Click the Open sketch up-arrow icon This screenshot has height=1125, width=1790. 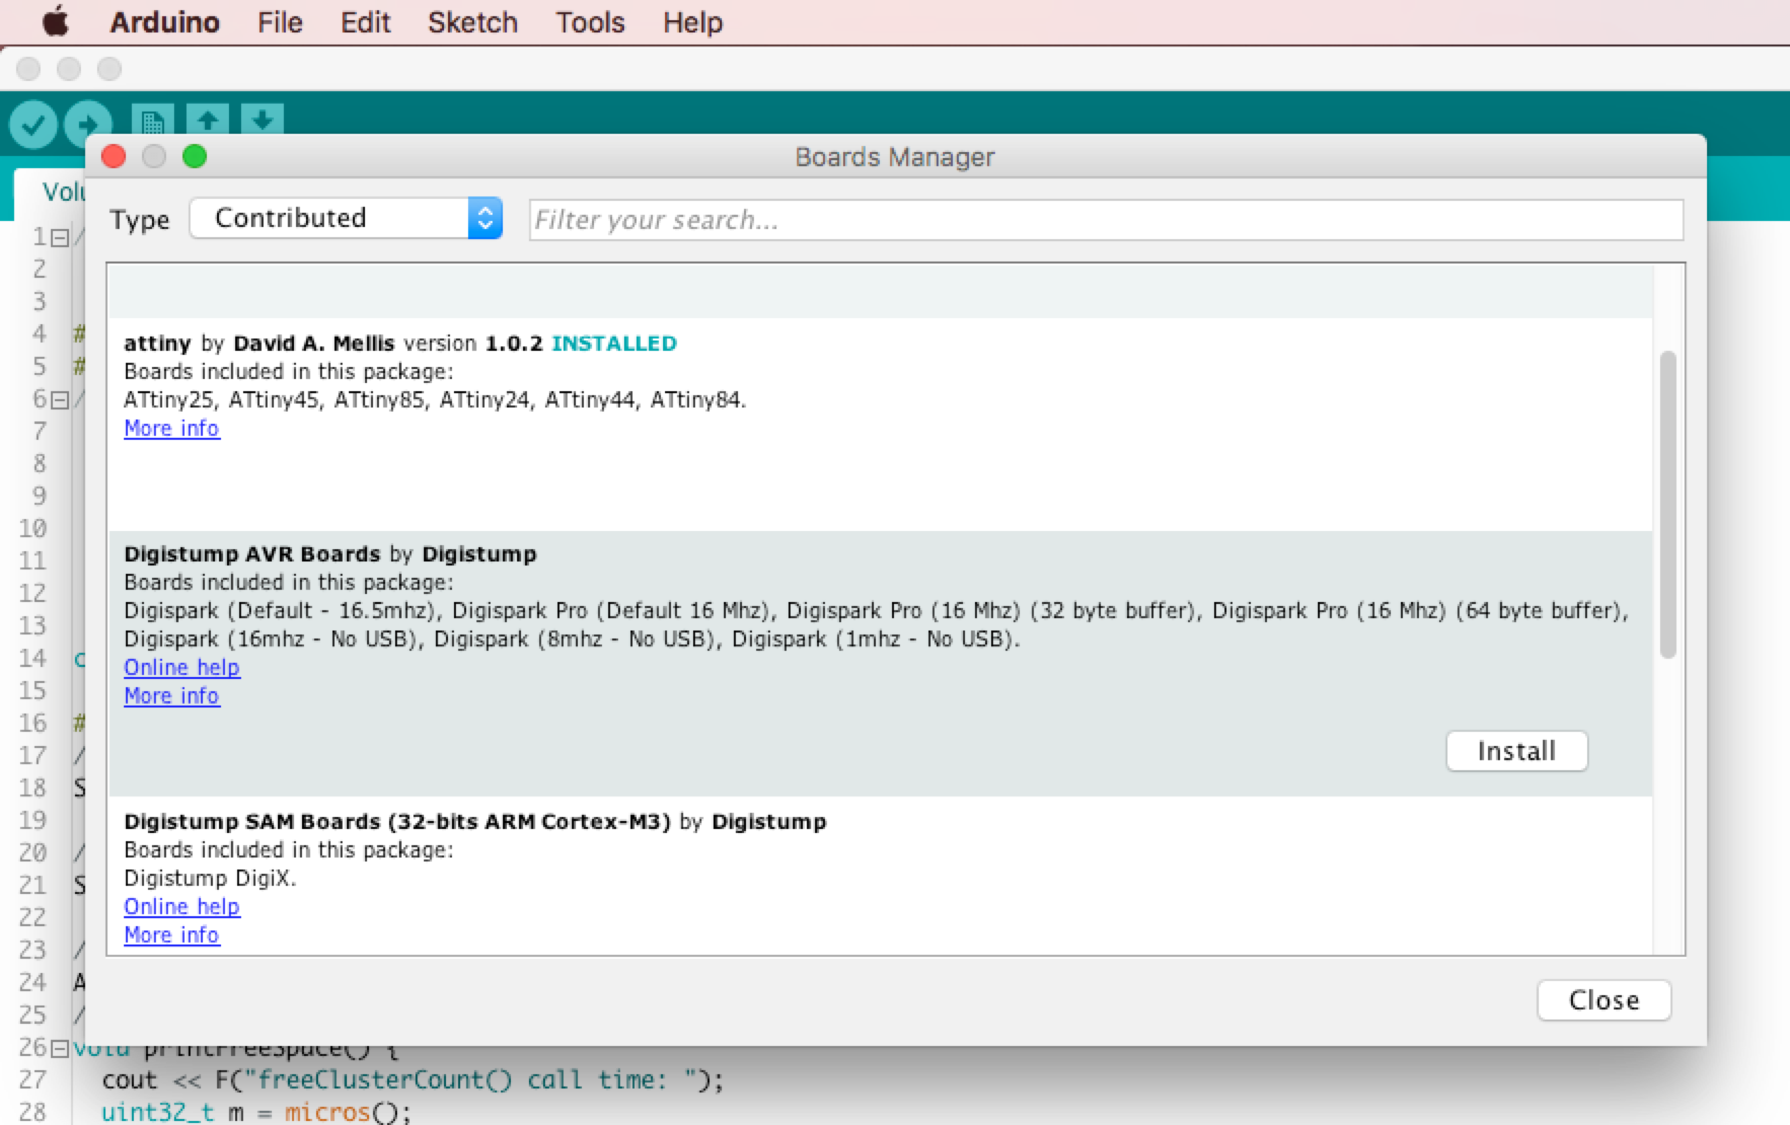click(x=207, y=120)
